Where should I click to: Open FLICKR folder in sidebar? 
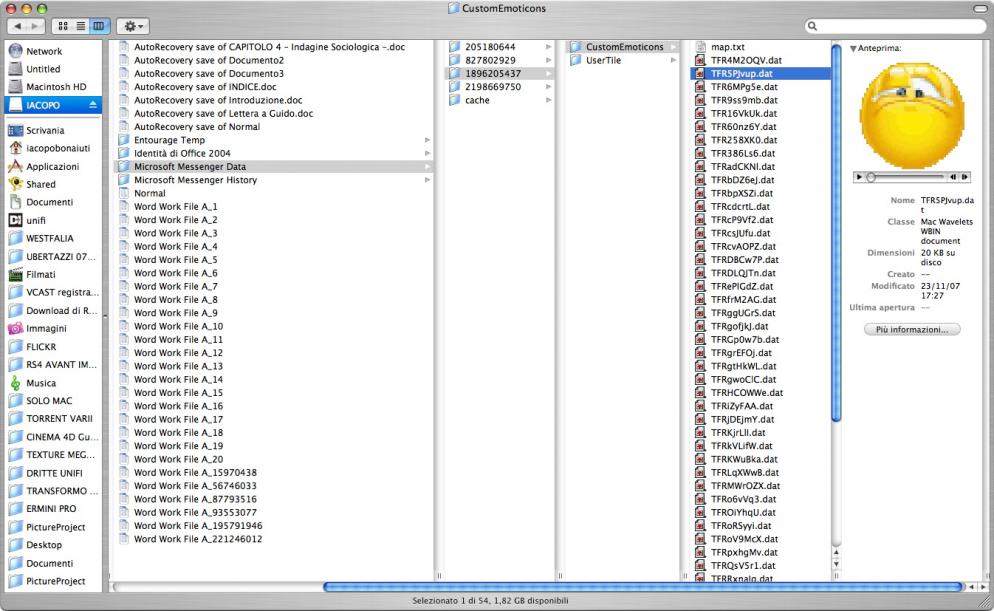41,347
